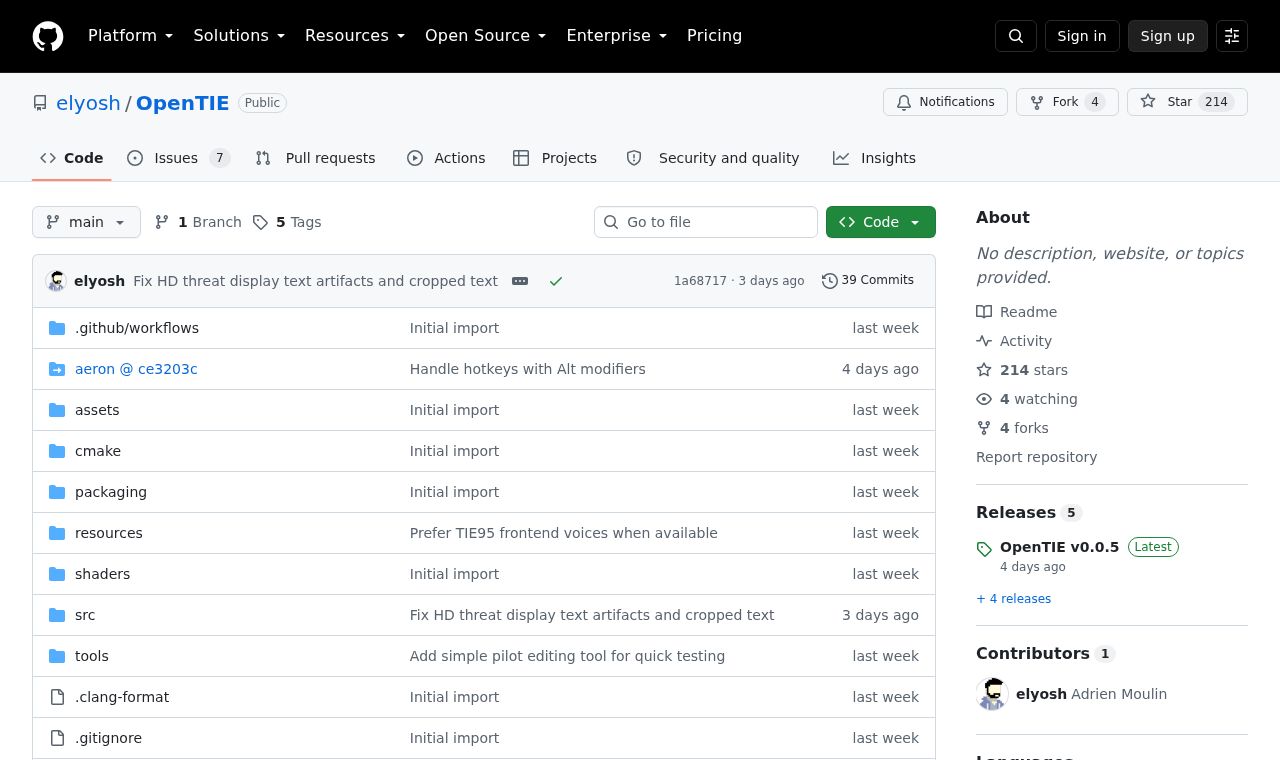The width and height of the screenshot is (1280, 760).
Task: Expand the Resources navigation menu
Action: pos(355,36)
